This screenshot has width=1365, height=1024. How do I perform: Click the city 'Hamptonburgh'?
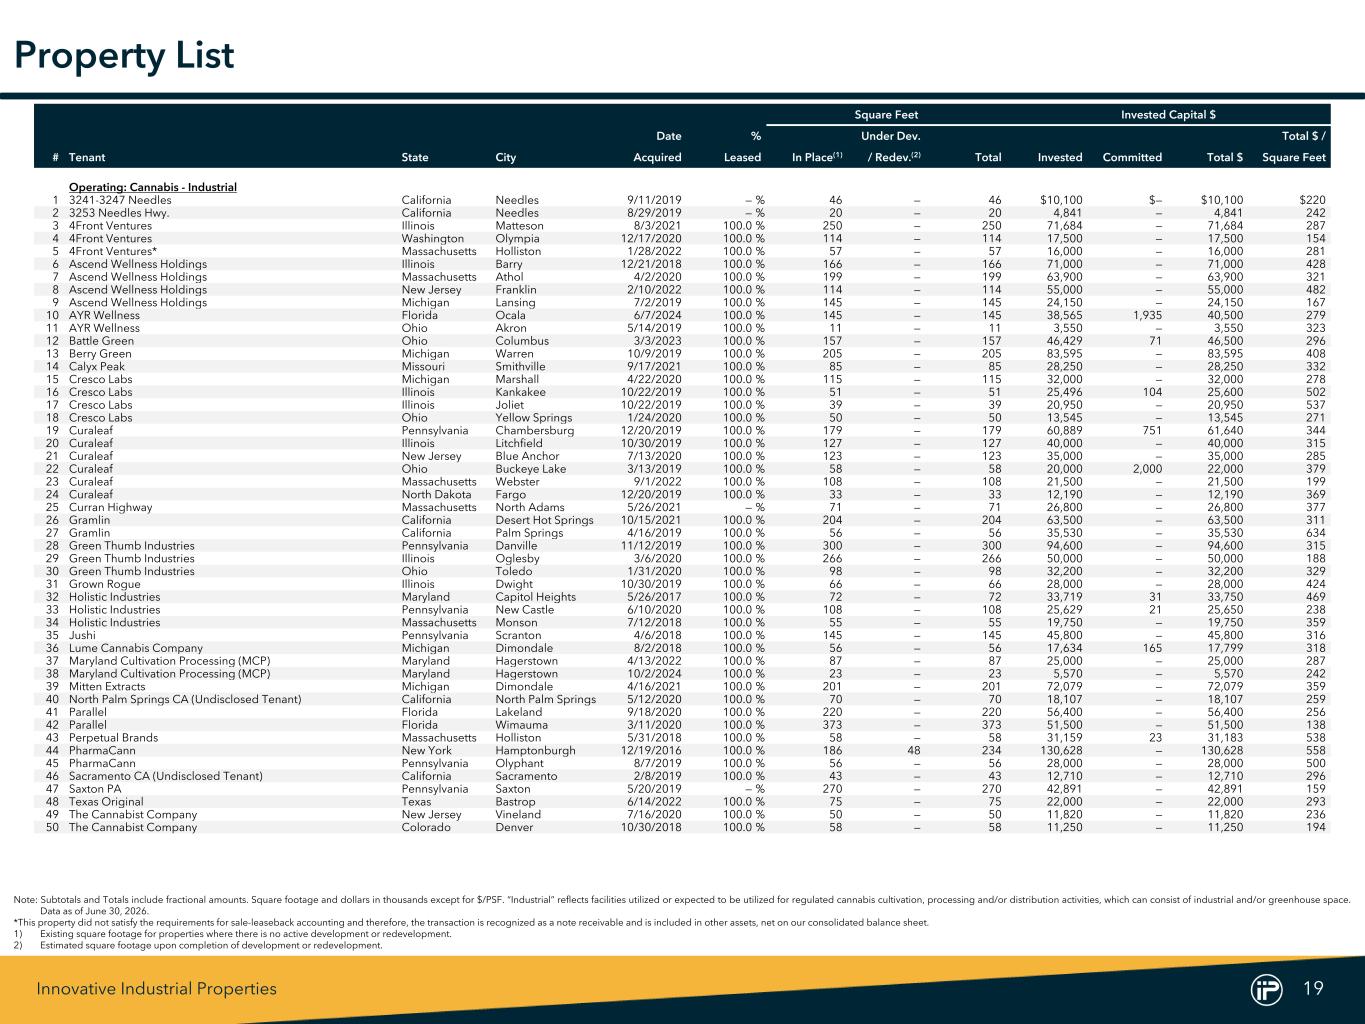pyautogui.click(x=535, y=750)
